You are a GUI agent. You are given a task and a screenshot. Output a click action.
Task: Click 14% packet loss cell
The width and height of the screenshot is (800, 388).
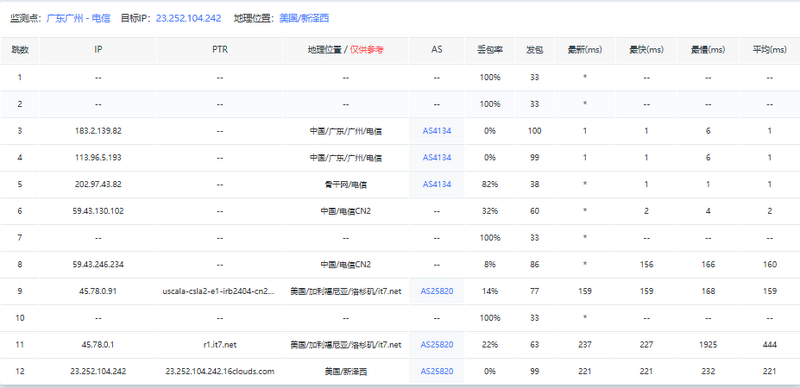click(x=489, y=291)
